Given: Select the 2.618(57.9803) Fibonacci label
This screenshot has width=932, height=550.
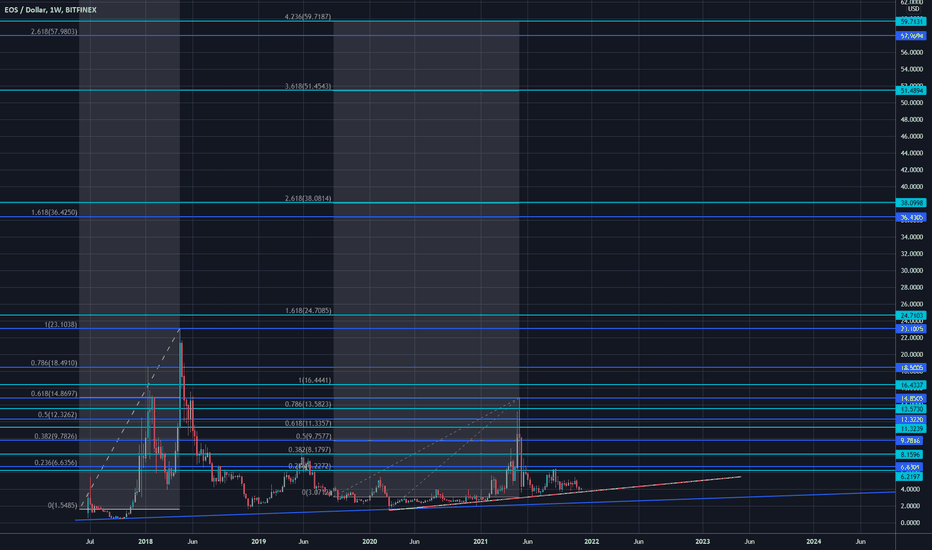Looking at the screenshot, I should coord(54,32).
